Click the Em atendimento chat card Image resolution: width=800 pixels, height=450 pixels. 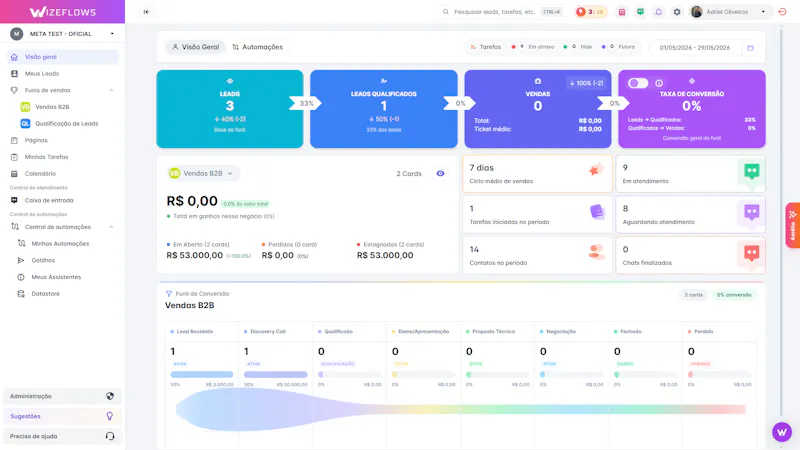[x=691, y=174]
